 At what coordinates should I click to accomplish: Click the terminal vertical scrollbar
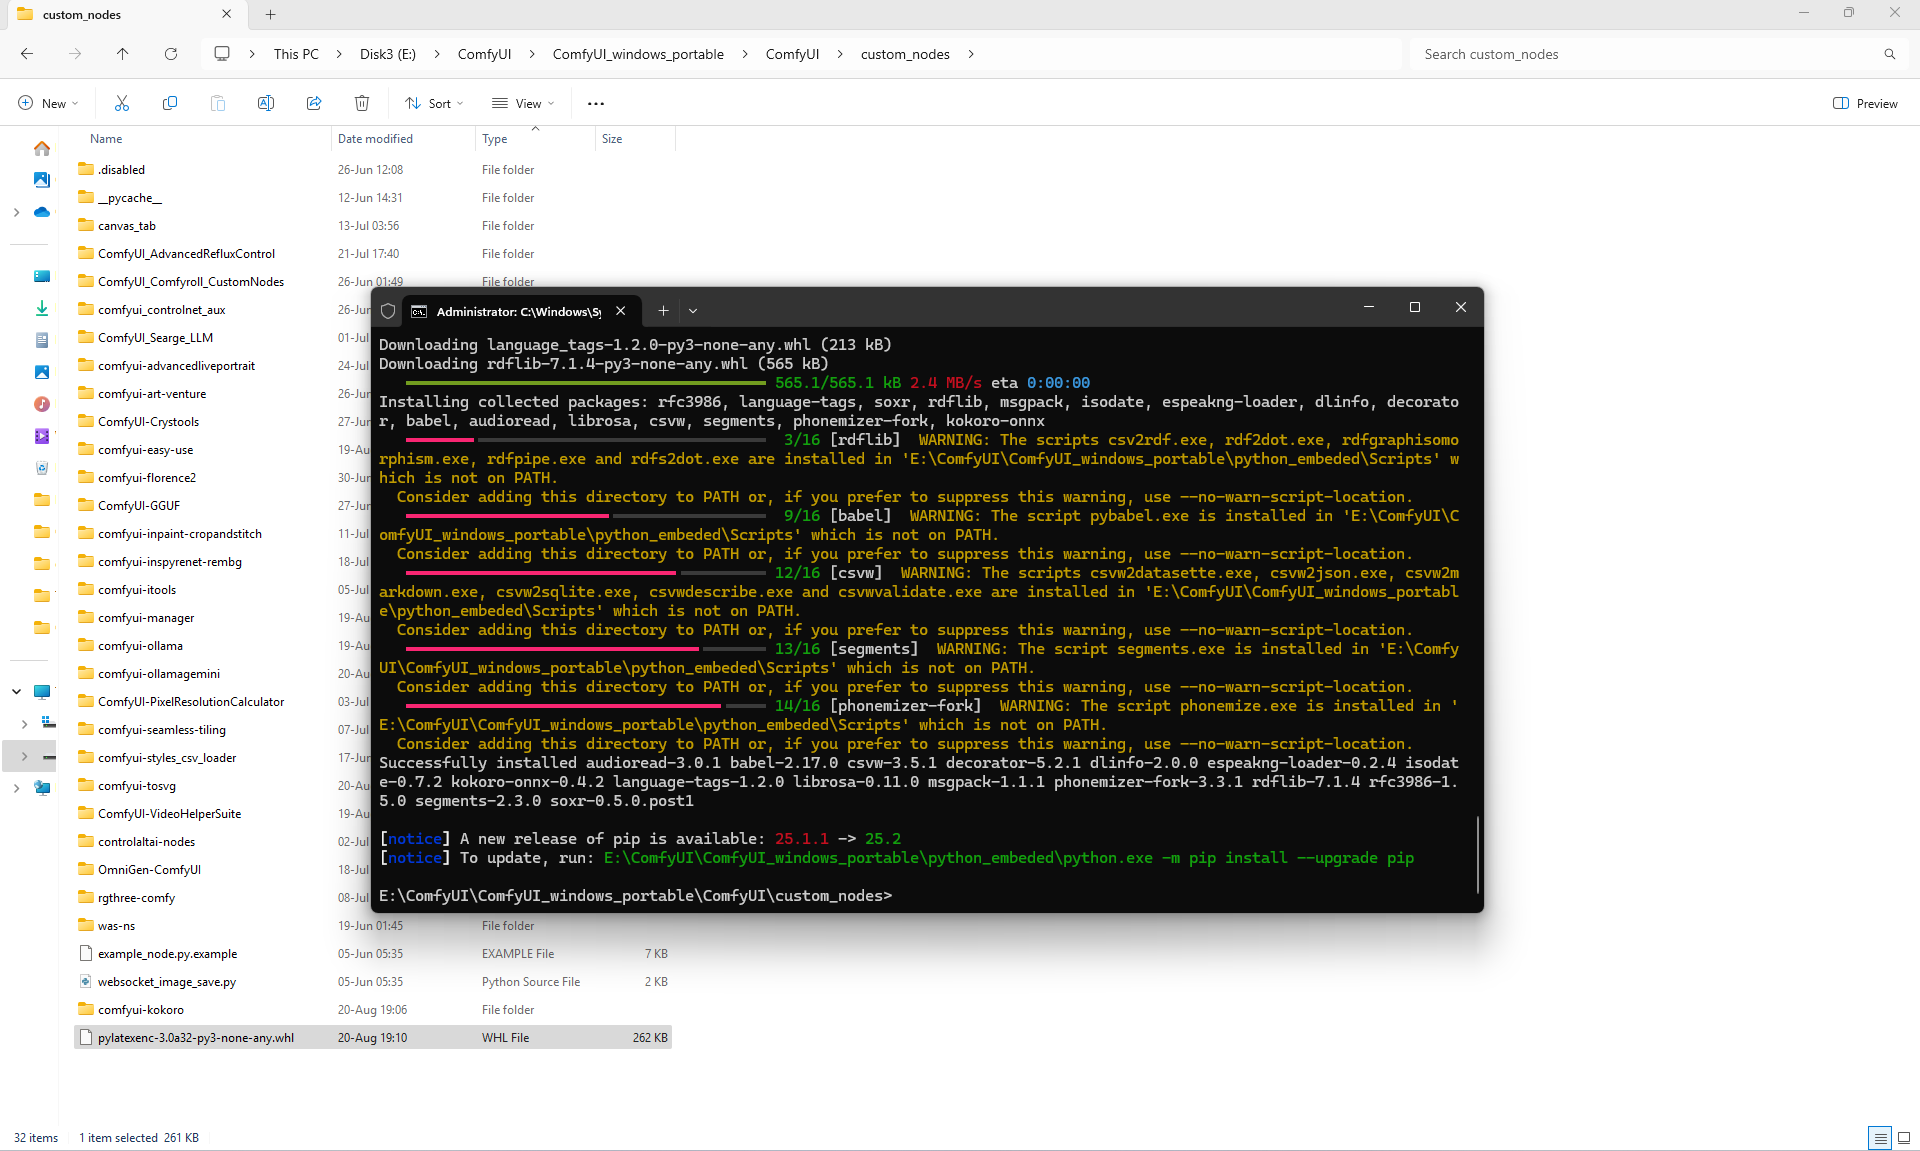pos(1477,855)
